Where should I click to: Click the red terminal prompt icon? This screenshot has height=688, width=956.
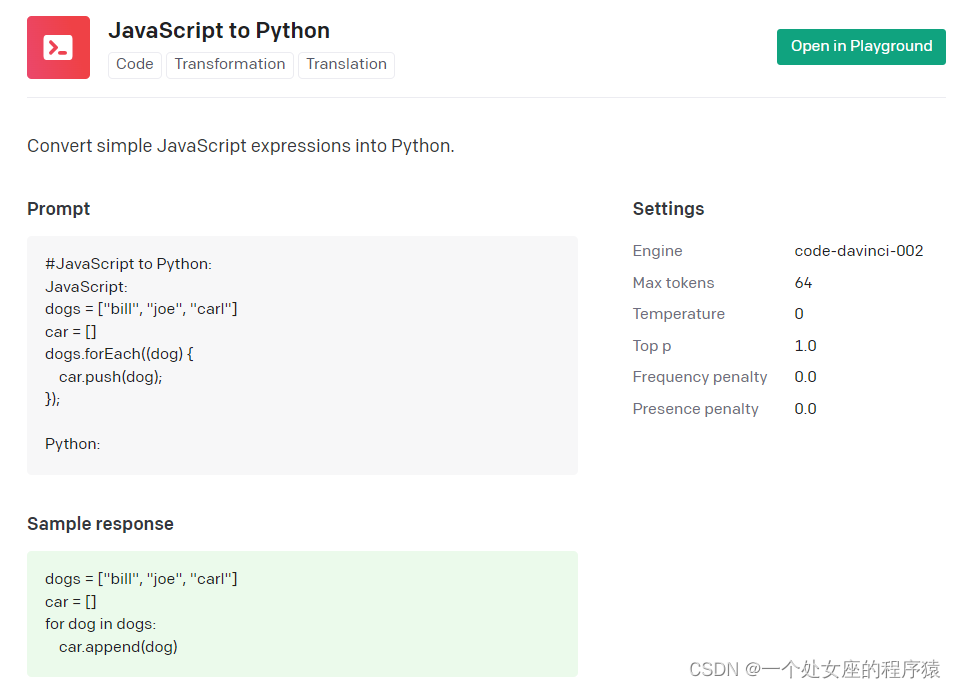click(x=58, y=47)
